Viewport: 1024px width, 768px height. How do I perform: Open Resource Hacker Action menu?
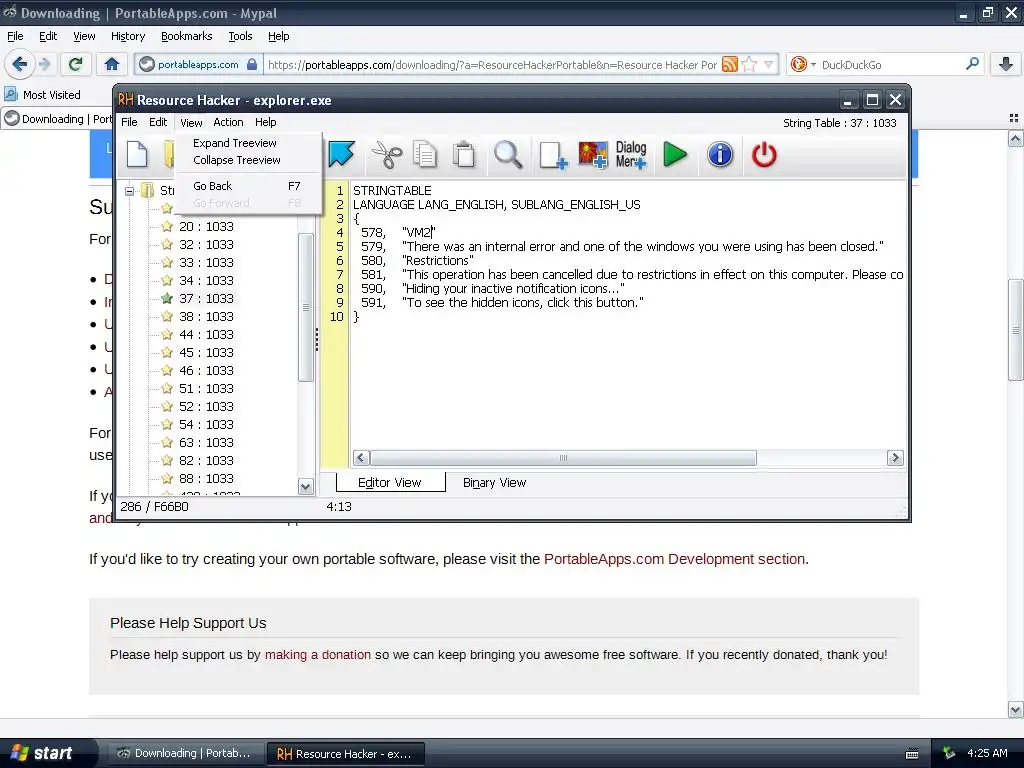tap(228, 122)
